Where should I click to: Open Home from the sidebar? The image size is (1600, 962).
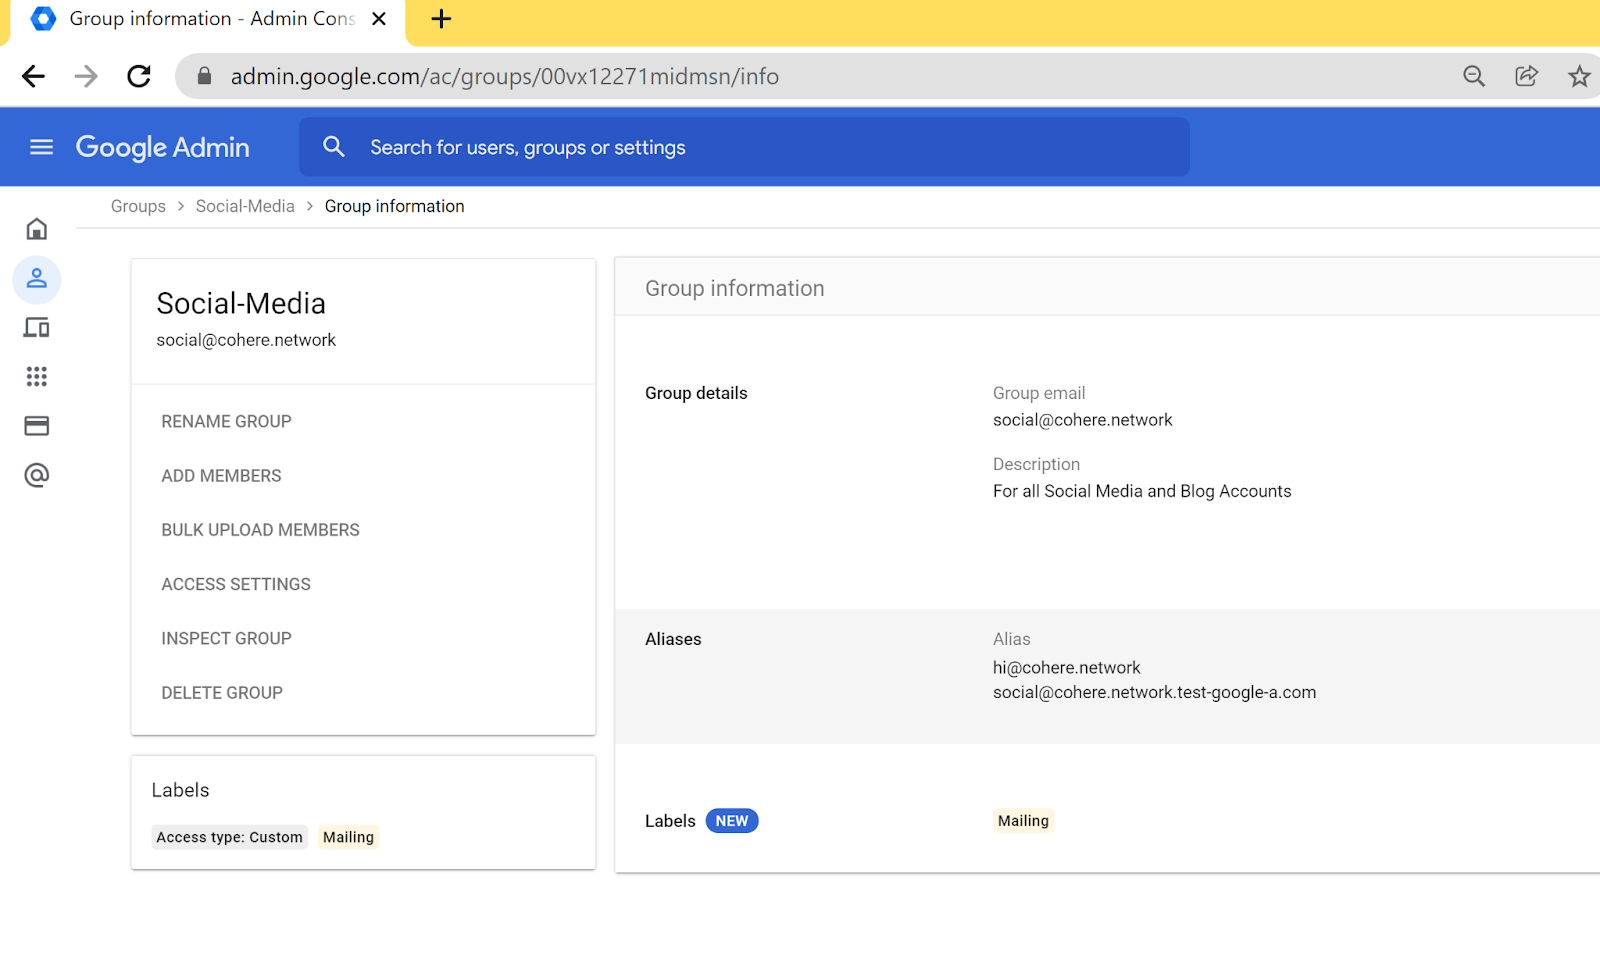pyautogui.click(x=37, y=229)
